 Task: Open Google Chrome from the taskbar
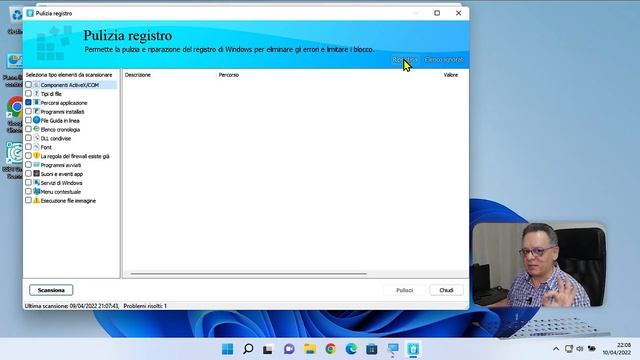tap(330, 349)
